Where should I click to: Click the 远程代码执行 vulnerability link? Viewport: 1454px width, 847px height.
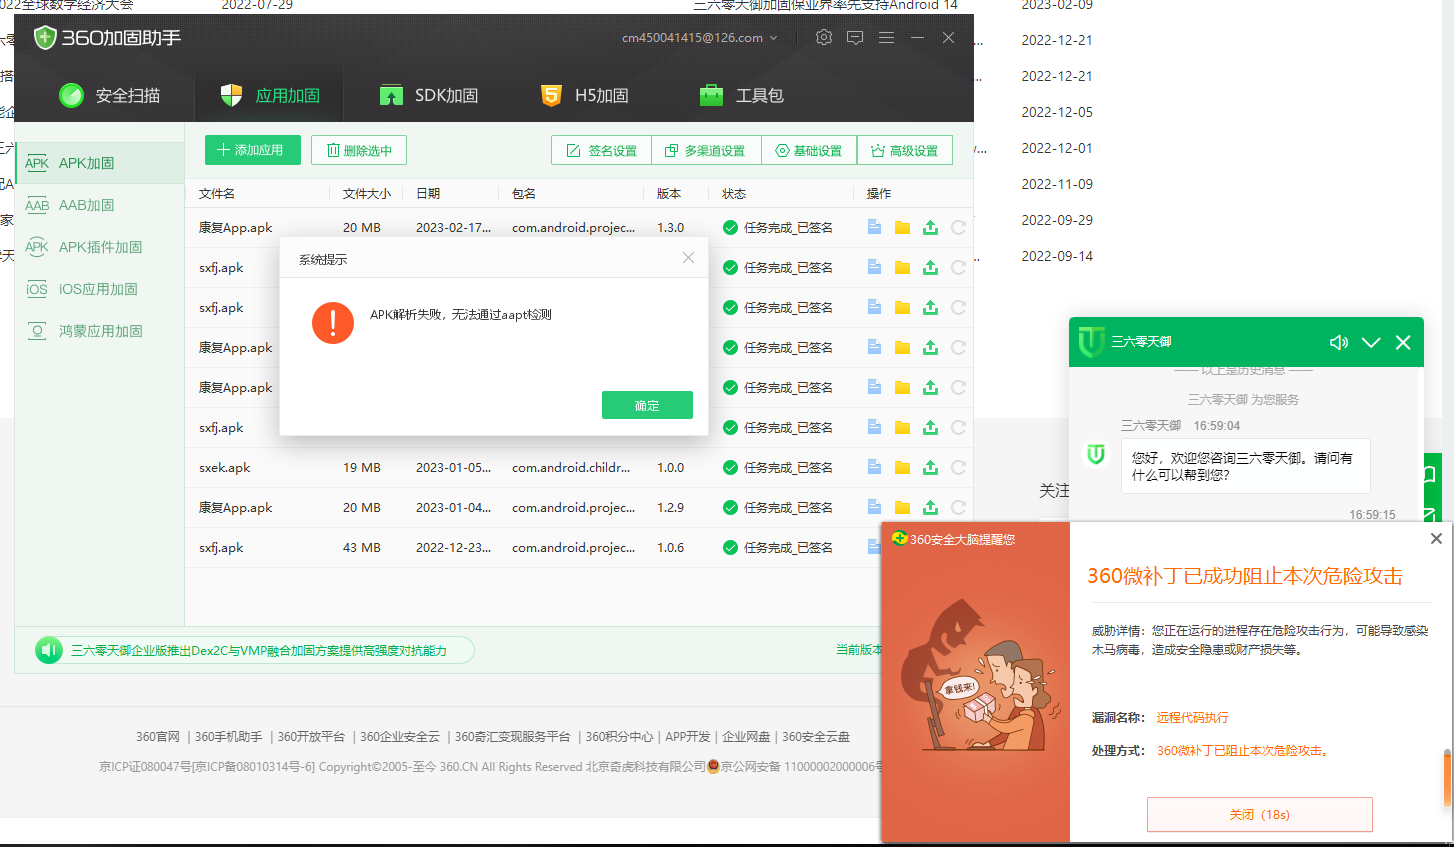[1193, 717]
